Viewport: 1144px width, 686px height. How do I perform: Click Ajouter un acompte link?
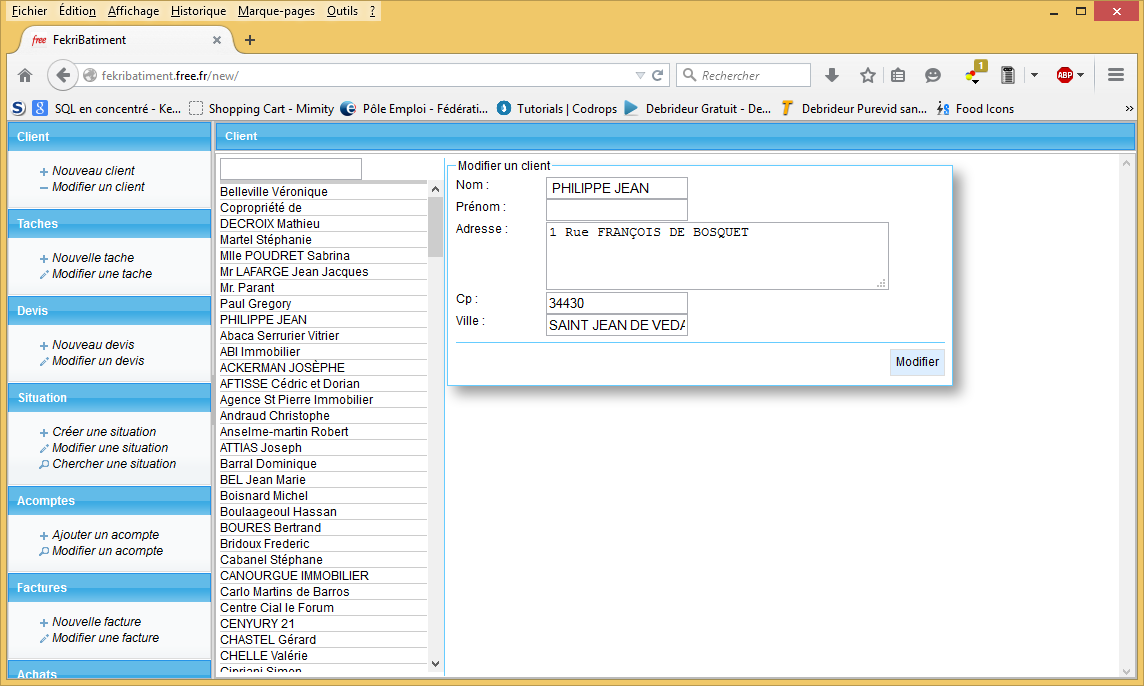[106, 535]
